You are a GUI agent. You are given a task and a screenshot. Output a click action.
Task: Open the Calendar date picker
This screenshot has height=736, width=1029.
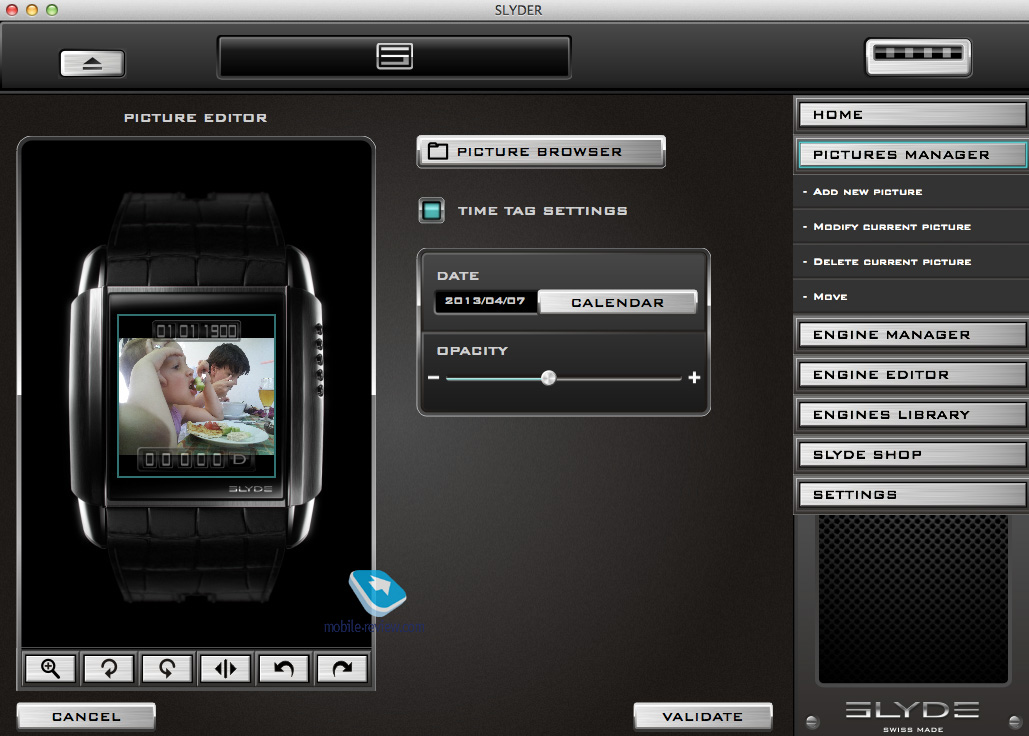coord(617,303)
